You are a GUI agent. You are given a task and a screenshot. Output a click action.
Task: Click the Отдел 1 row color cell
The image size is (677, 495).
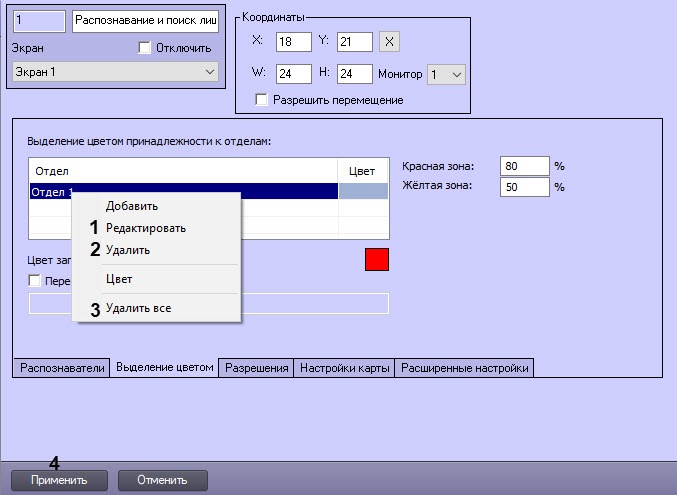(x=363, y=192)
